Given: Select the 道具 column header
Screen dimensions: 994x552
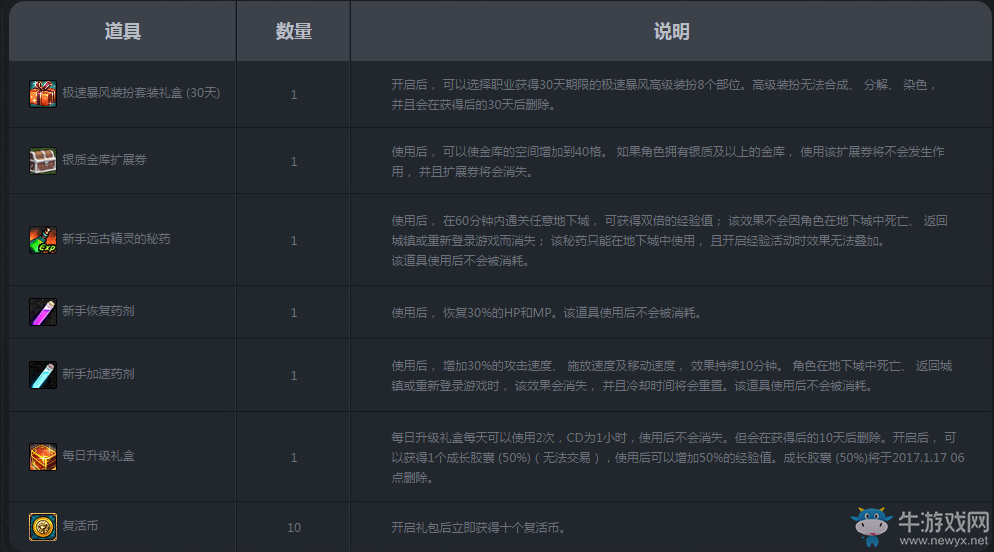Looking at the screenshot, I should coord(122,31).
